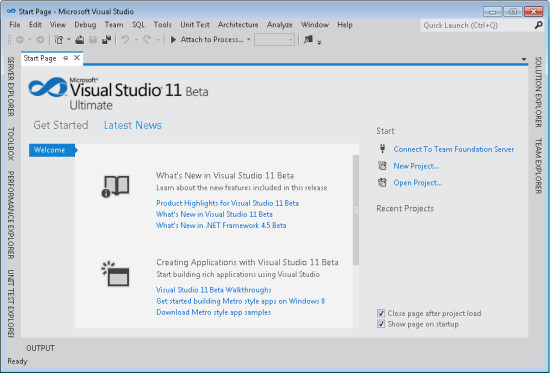
Task: Click the window icon for Creating Applications section
Action: click(115, 274)
